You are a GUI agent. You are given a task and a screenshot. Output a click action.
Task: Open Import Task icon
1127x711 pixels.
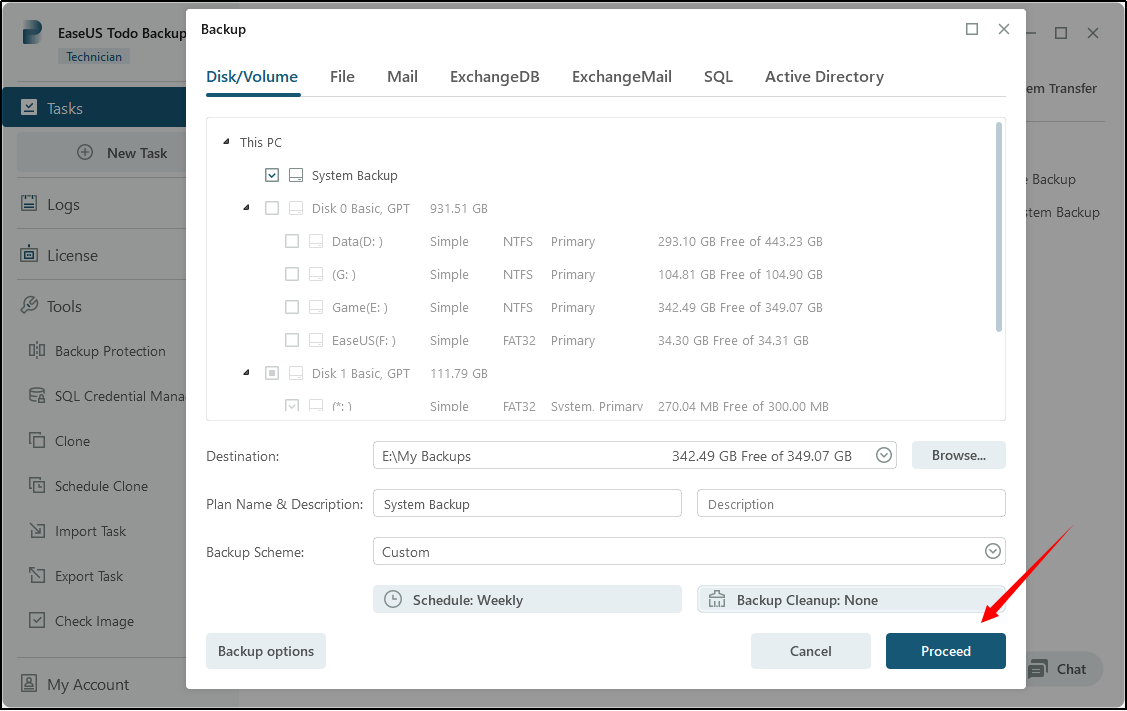(x=37, y=531)
